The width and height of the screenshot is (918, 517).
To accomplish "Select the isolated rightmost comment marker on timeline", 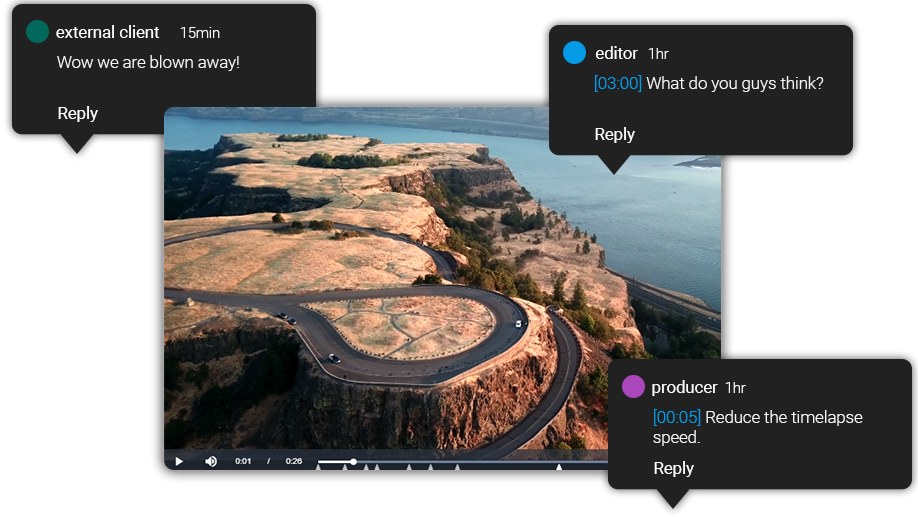I will (559, 467).
